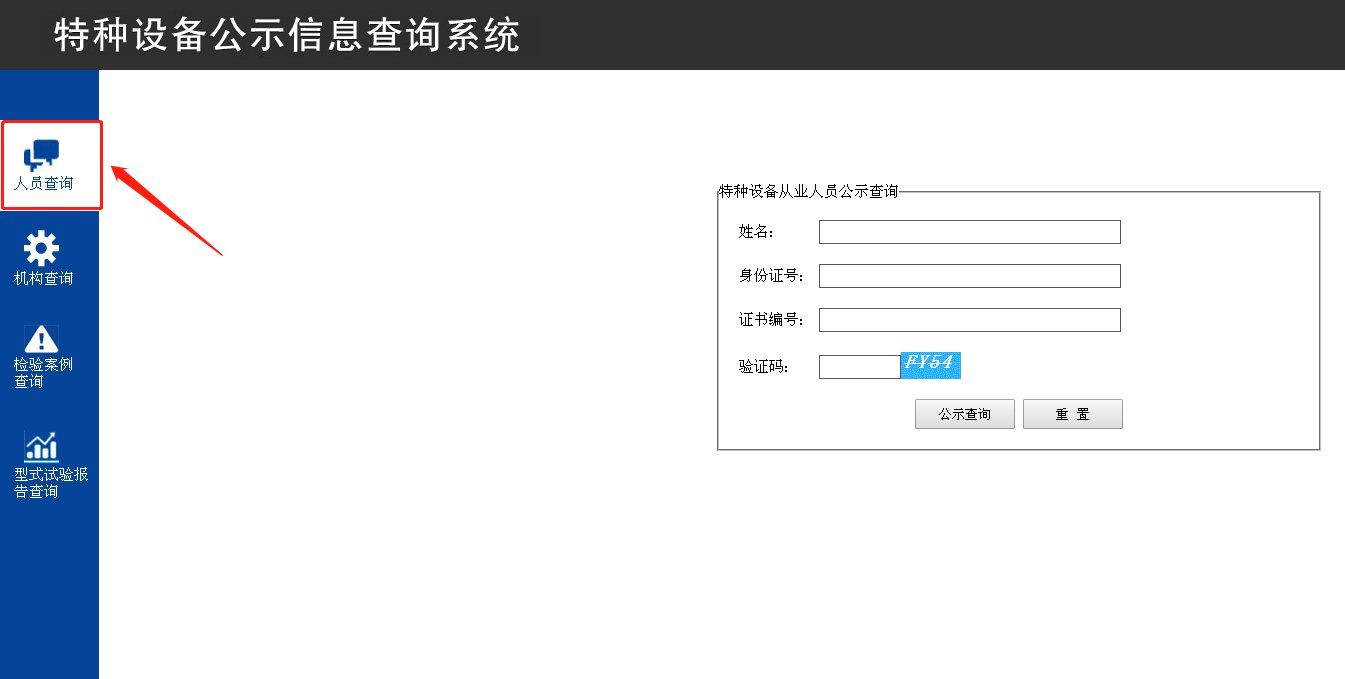Click the 姓名 input field

969,231
